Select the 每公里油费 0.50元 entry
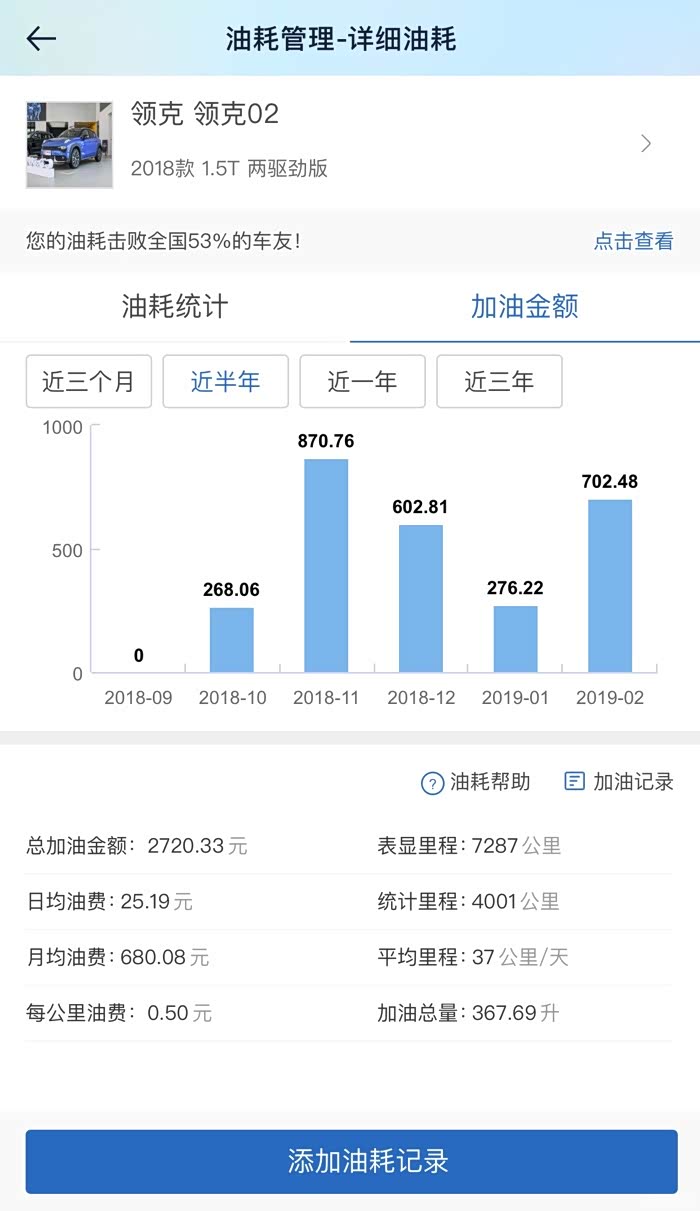700x1211 pixels. [119, 1014]
